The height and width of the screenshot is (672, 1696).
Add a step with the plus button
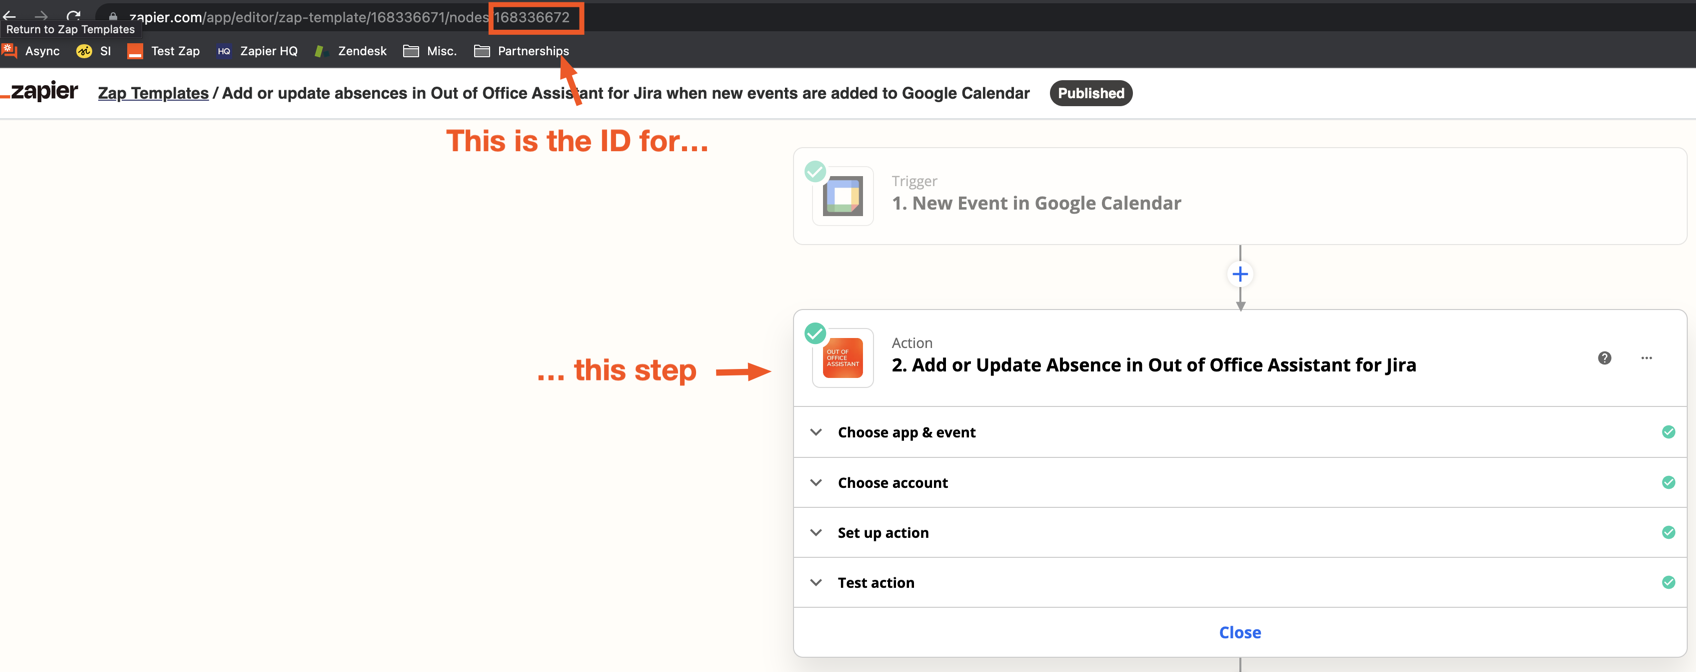click(1240, 274)
